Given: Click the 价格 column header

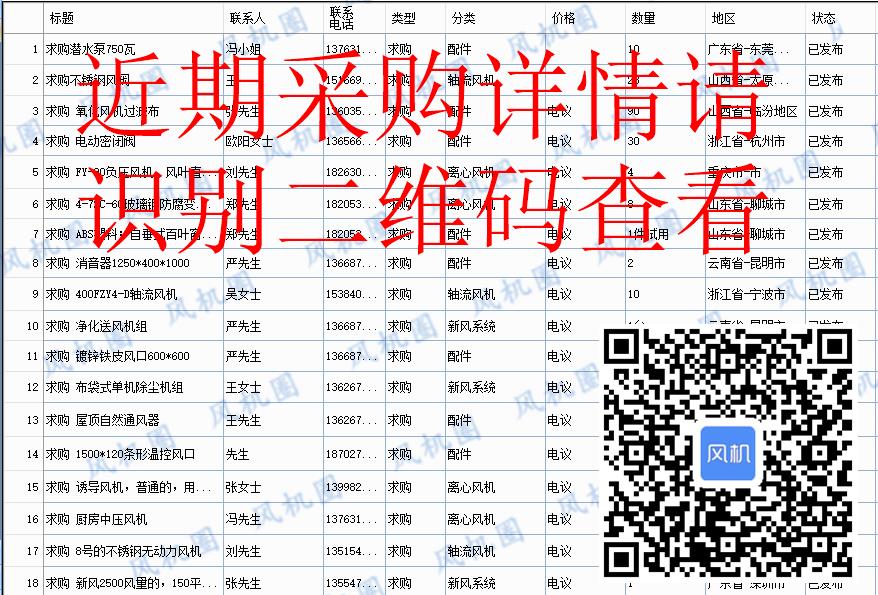Looking at the screenshot, I should (563, 18).
